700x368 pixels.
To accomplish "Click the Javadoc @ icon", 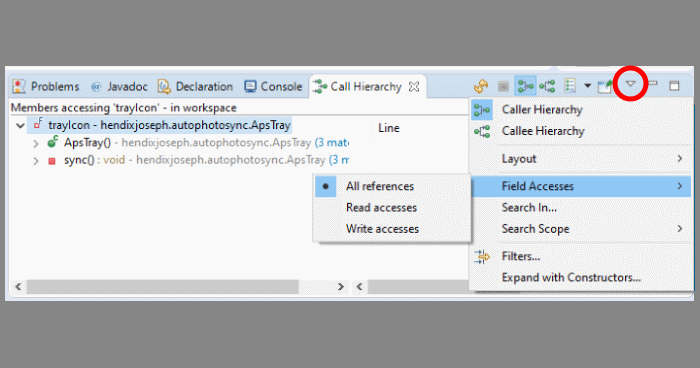I will point(96,87).
